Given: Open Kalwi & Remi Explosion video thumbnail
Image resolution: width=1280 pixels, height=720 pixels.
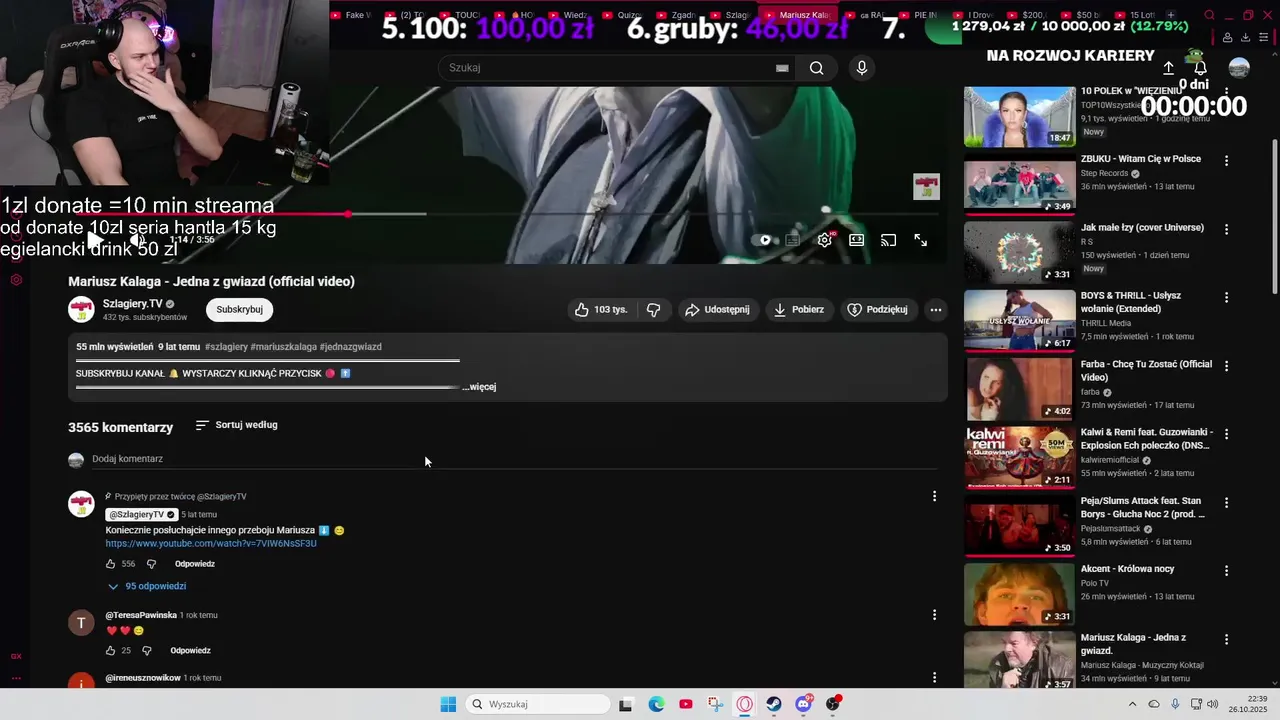Looking at the screenshot, I should 1019,458.
